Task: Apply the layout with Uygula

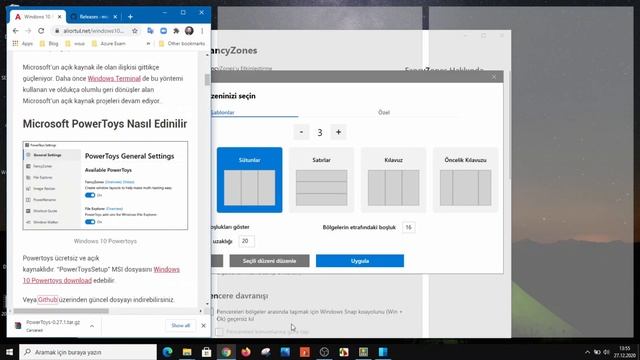Action: [x=360, y=261]
